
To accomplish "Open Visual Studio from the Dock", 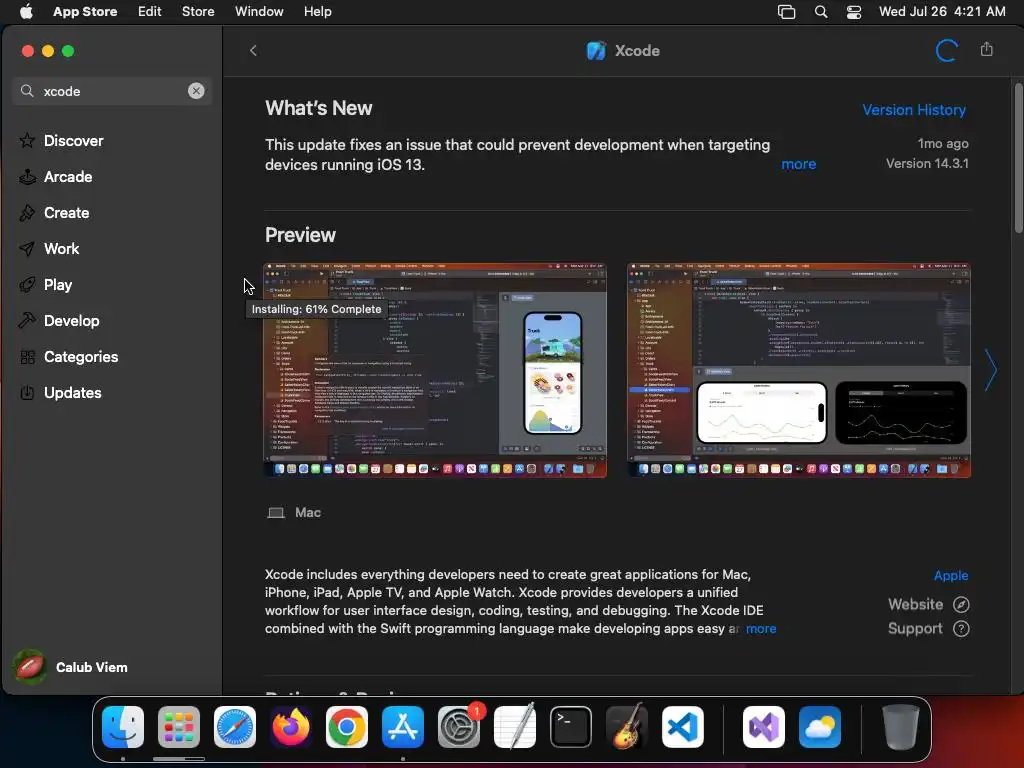I will pyautogui.click(x=763, y=727).
